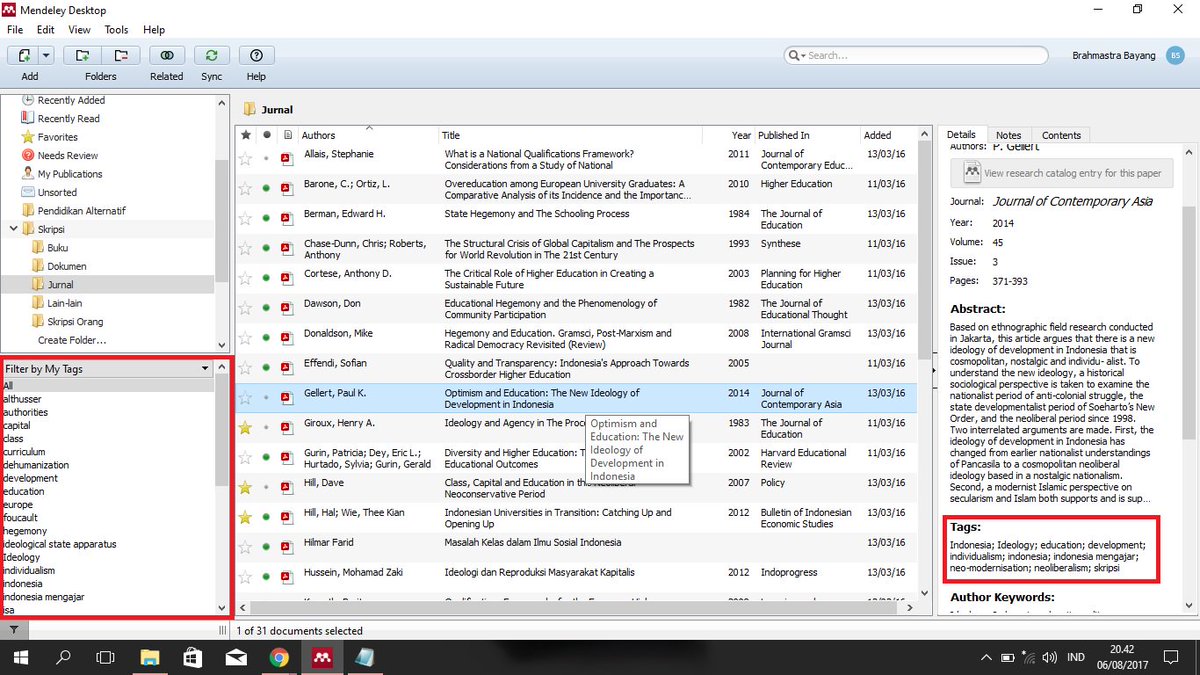Click the Related documents icon

pyautogui.click(x=167, y=56)
